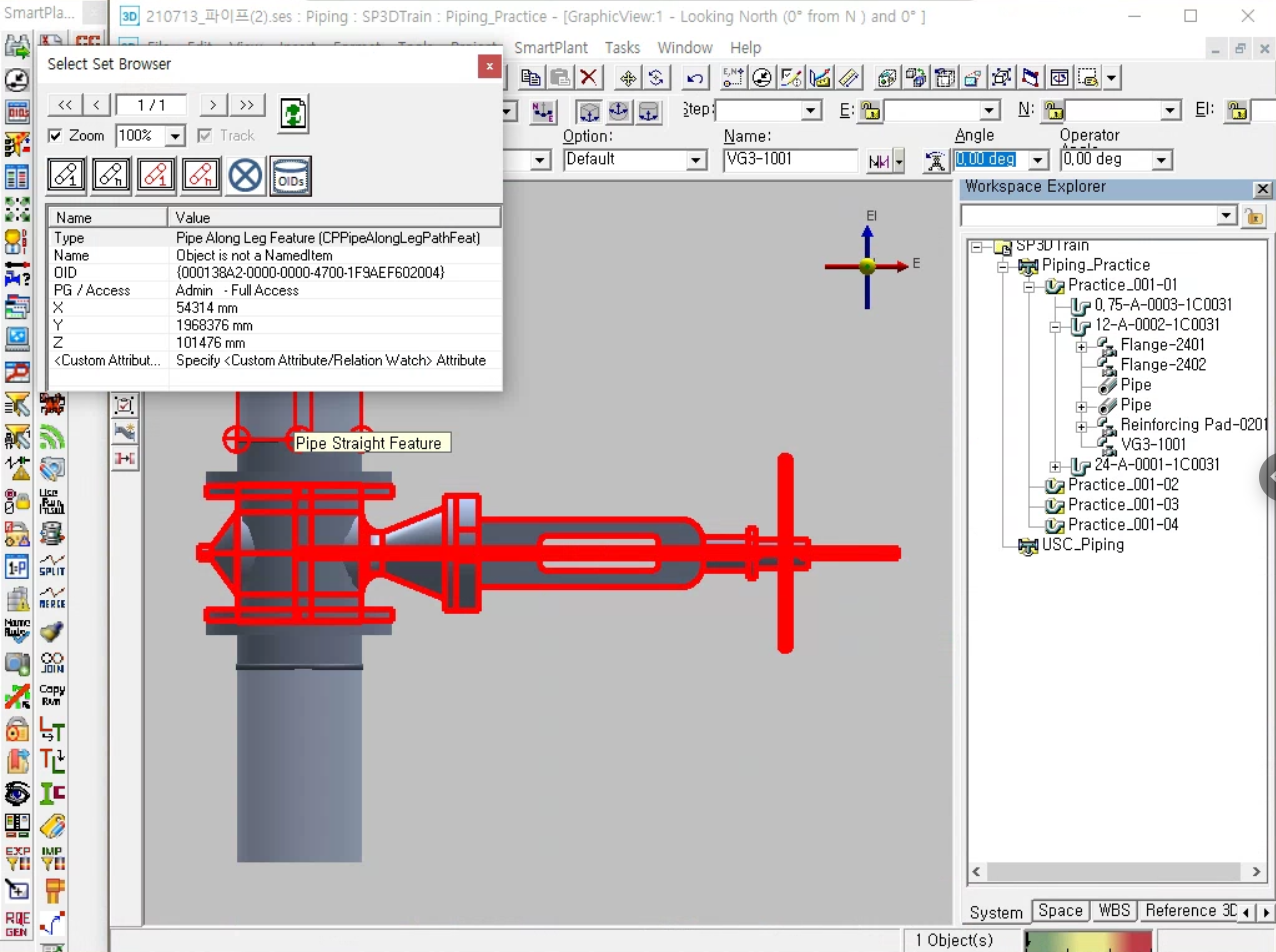This screenshot has height=952, width=1276.
Task: Click the binoculars icon atop left toolbar
Action: (17, 46)
